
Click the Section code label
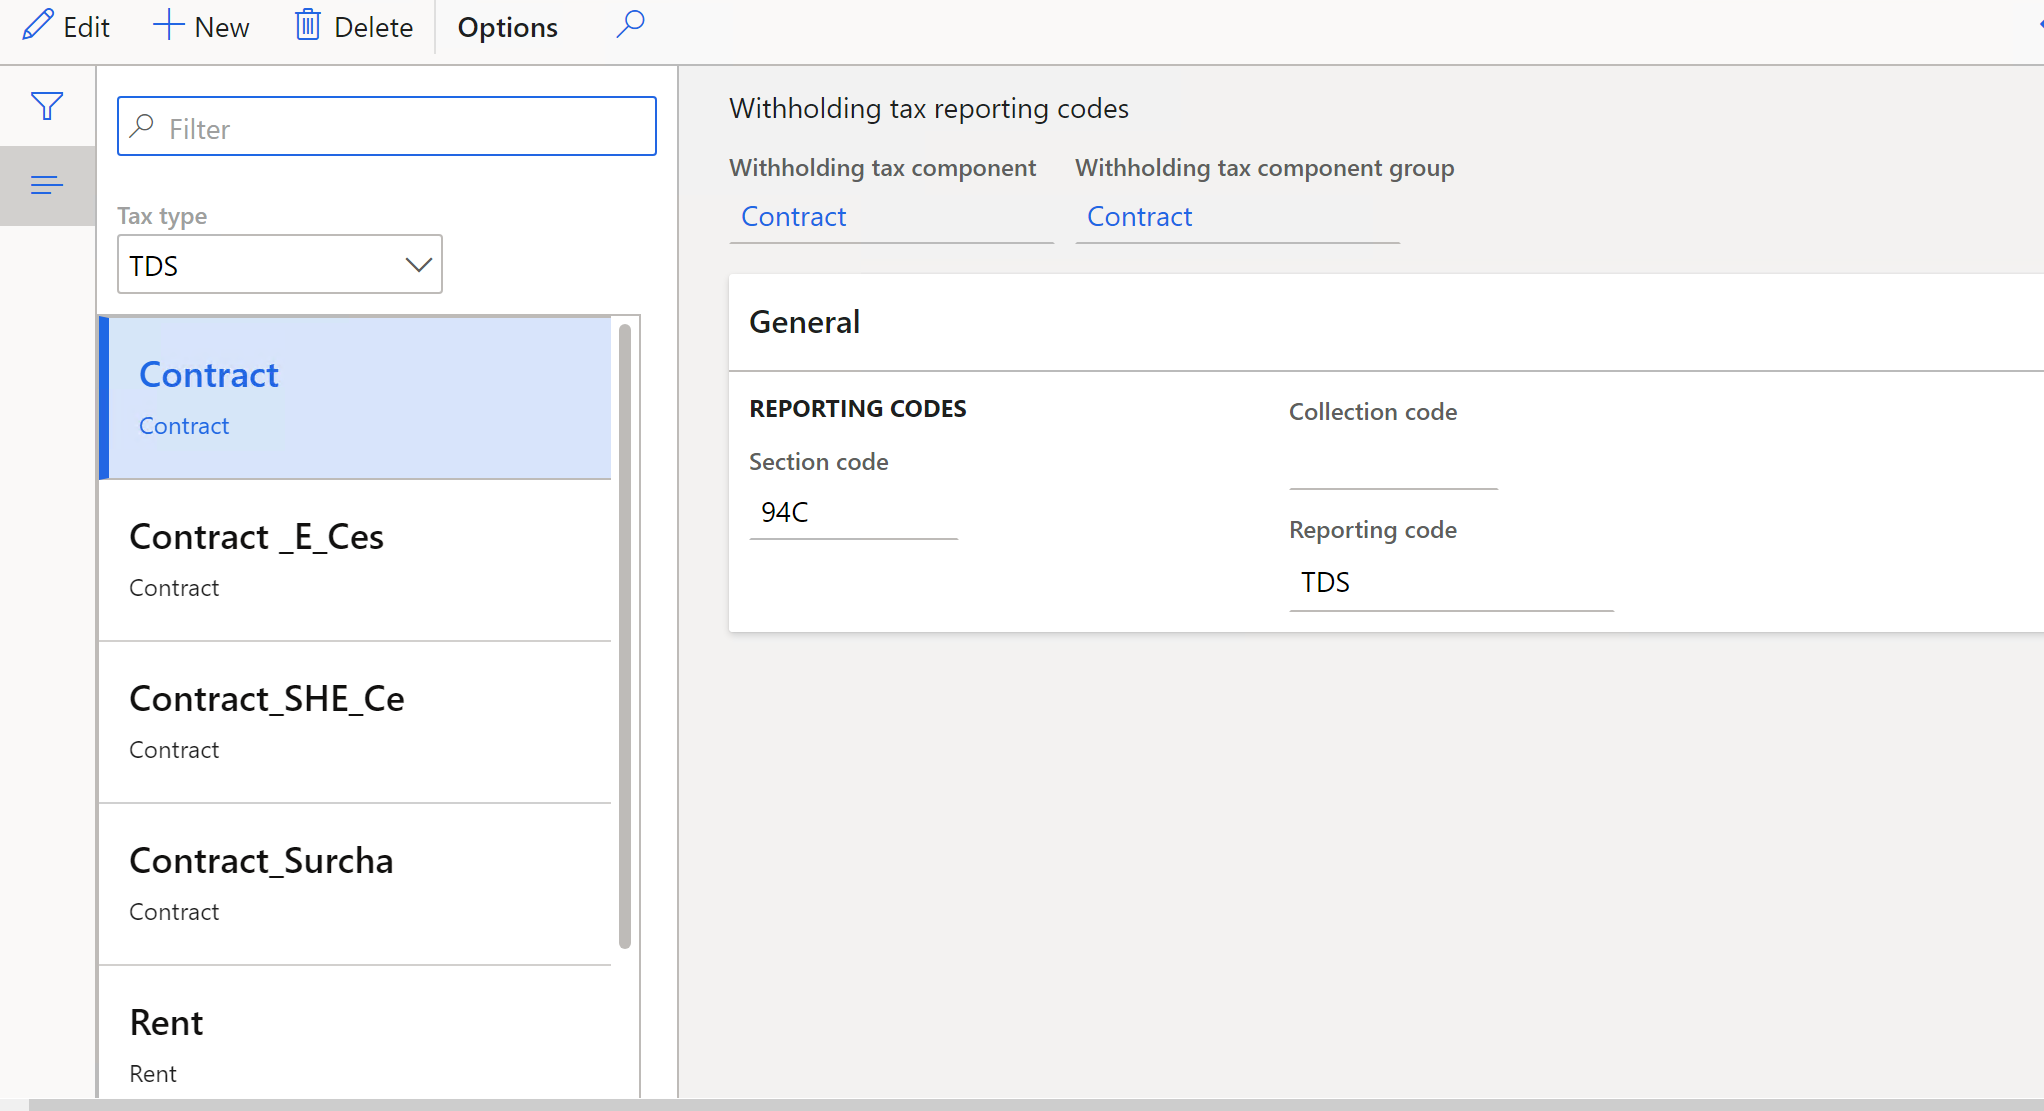coord(818,461)
